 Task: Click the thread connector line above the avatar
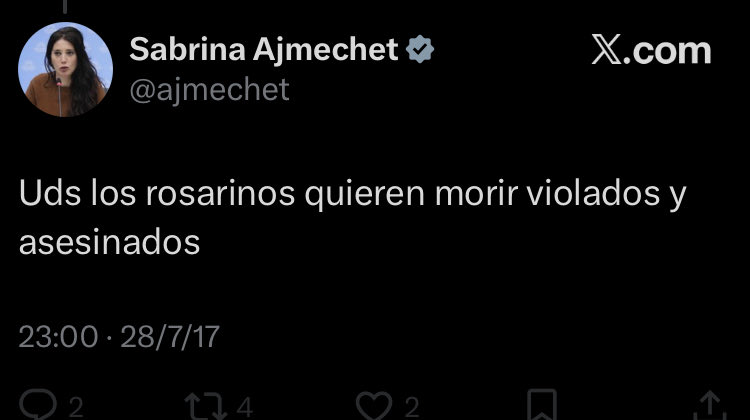click(65, 6)
